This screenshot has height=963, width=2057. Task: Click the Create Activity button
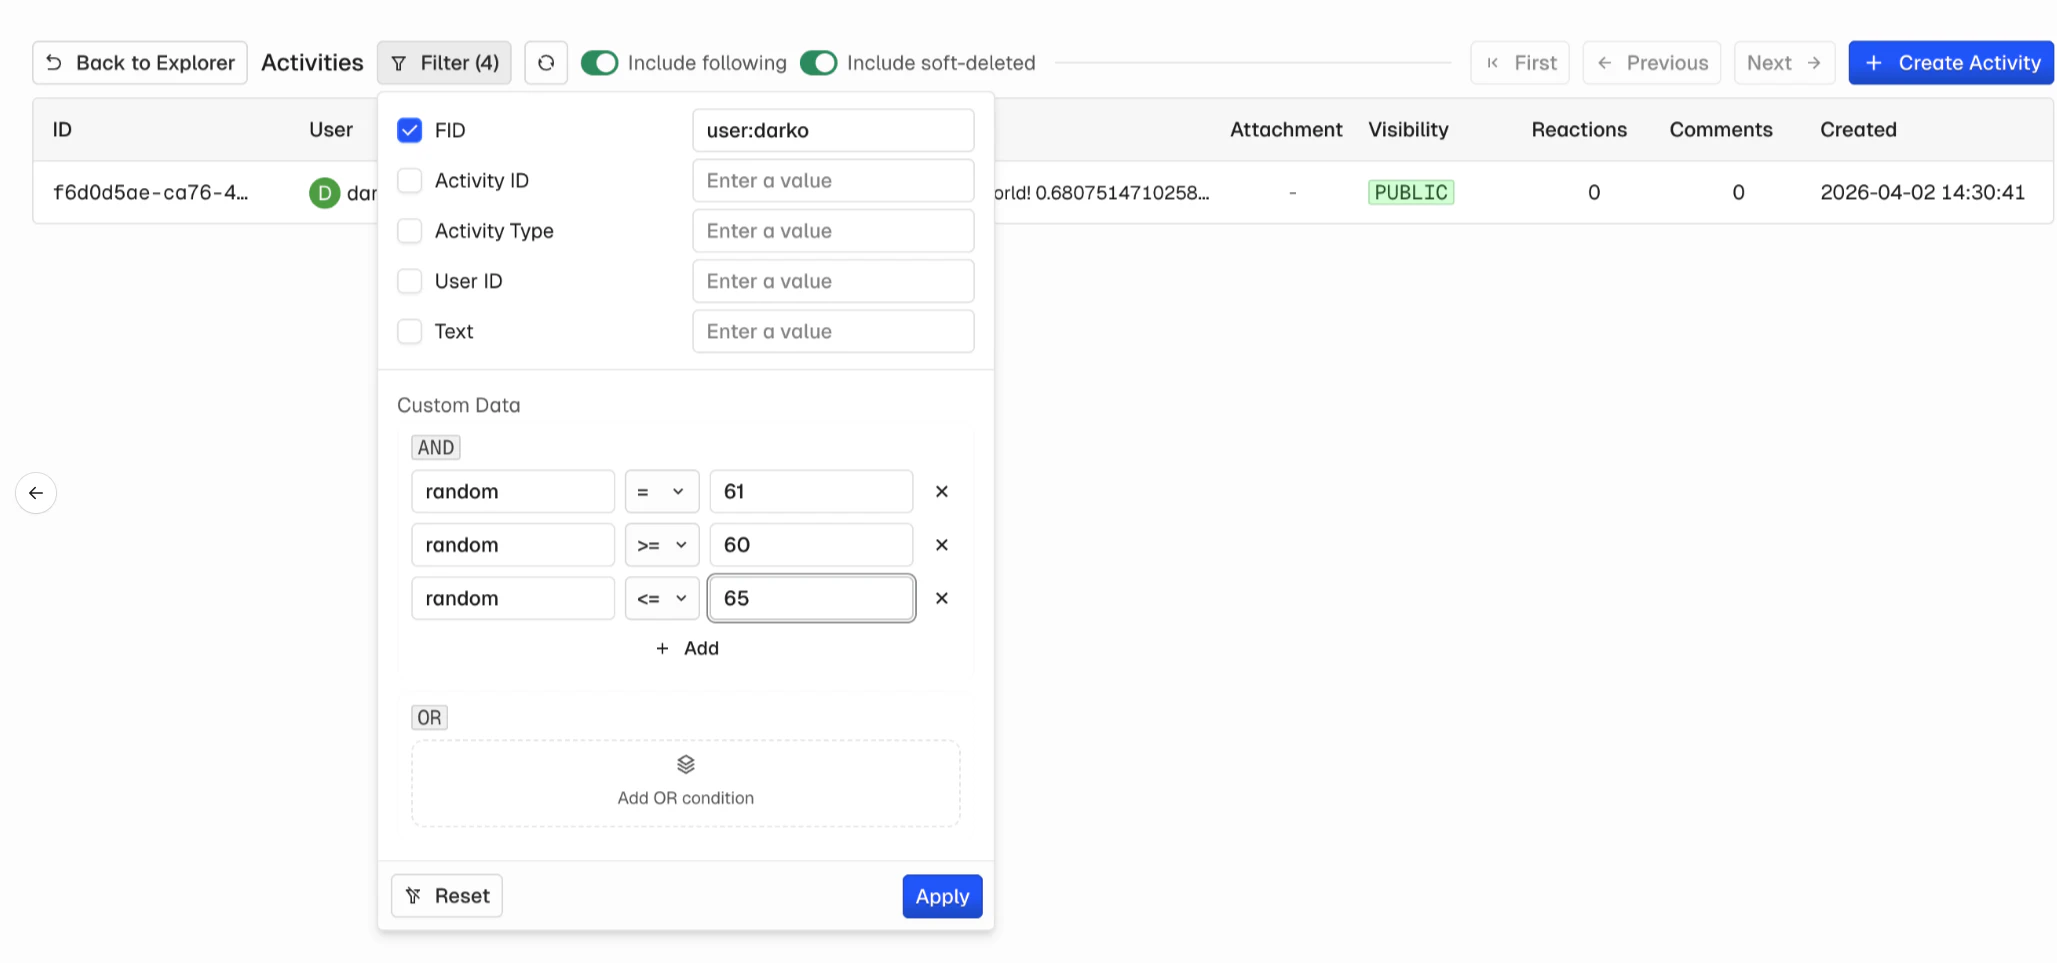click(1950, 63)
